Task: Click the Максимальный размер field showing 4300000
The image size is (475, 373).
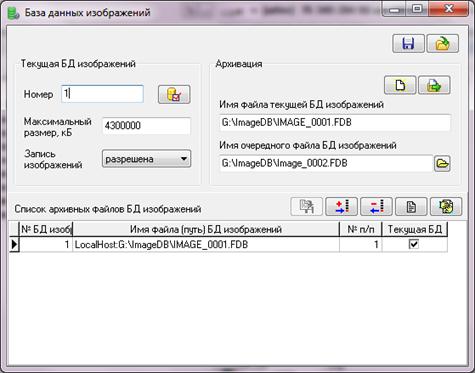Action: click(x=146, y=126)
